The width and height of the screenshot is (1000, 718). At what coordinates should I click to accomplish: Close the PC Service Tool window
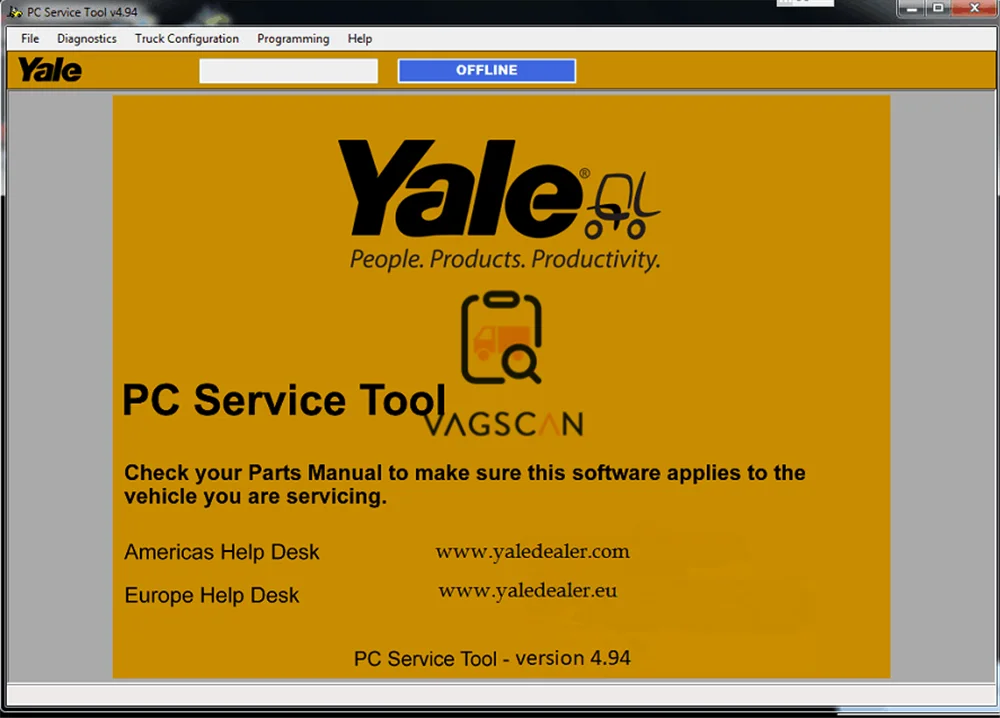click(x=974, y=8)
